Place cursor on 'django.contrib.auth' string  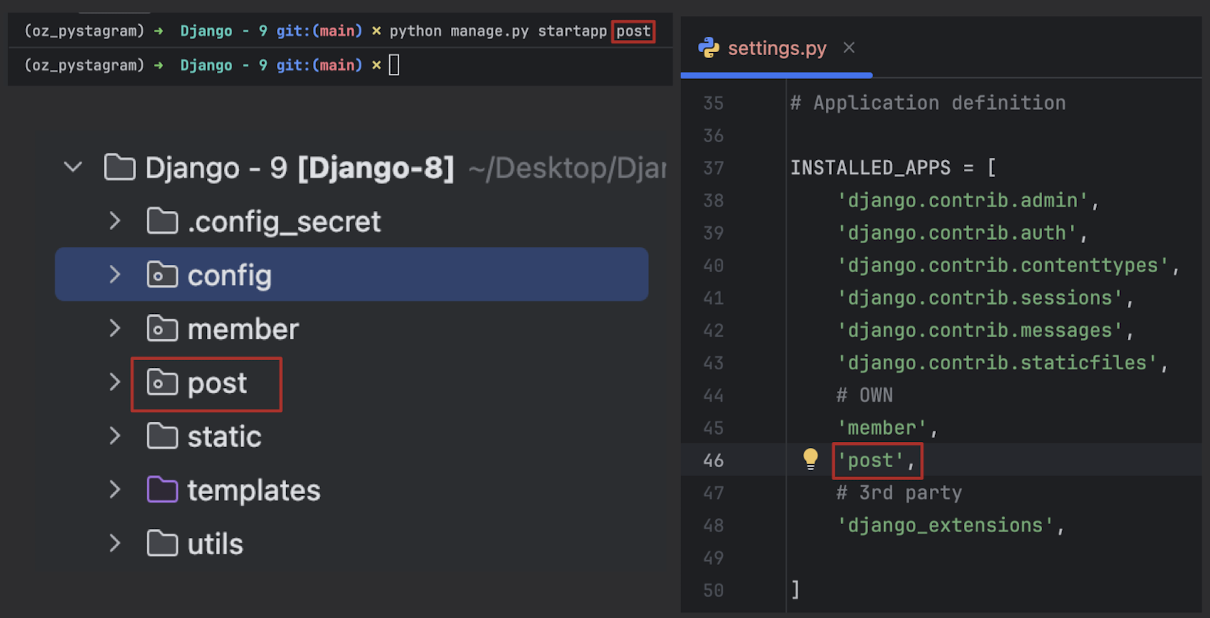[x=957, y=233]
